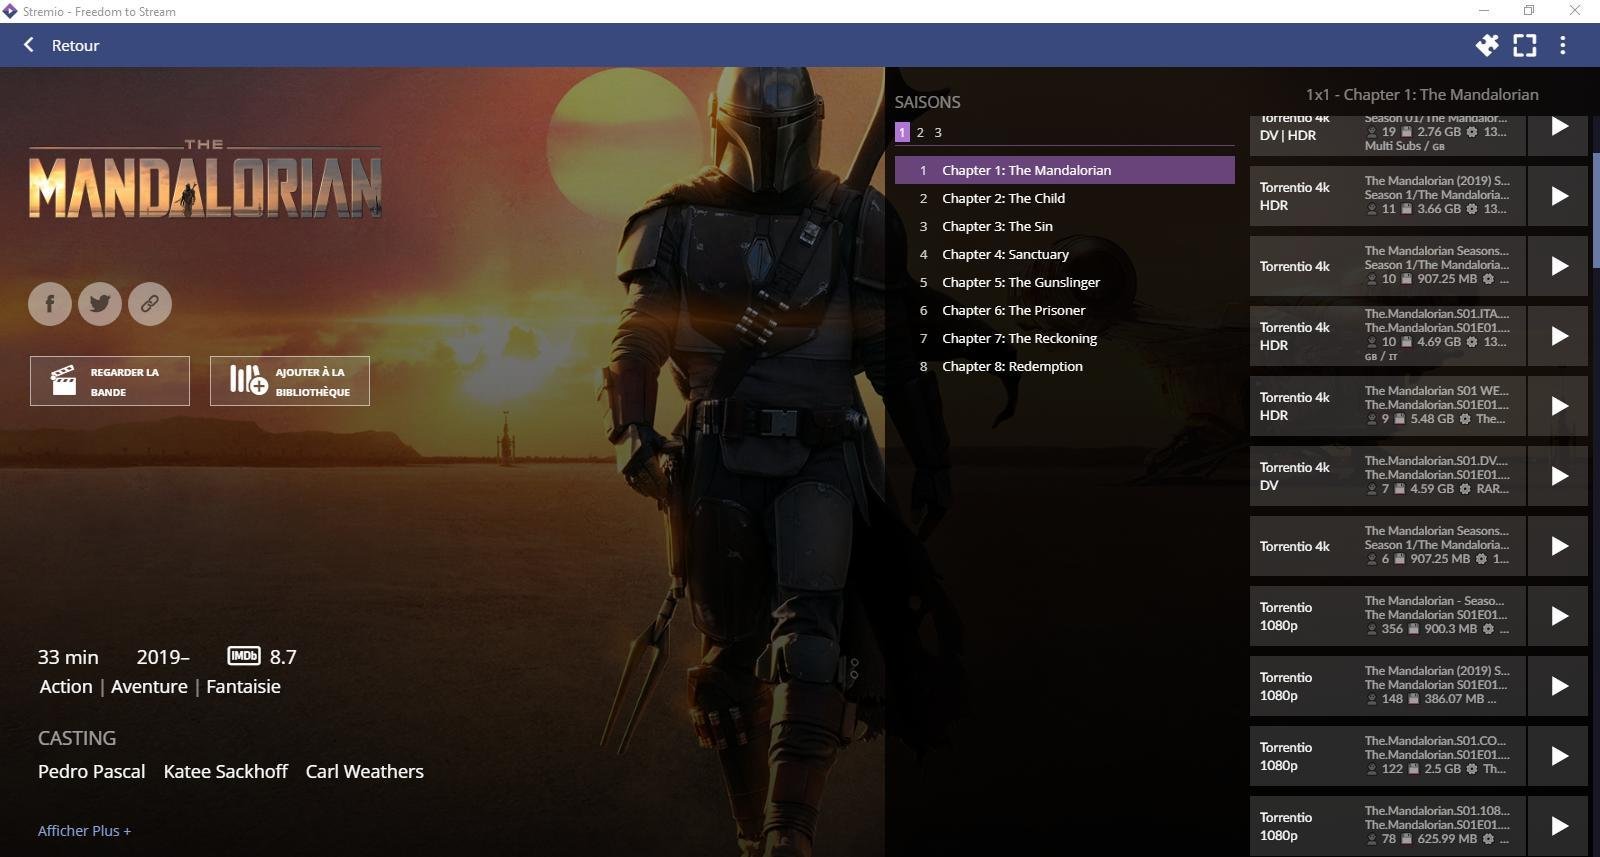The image size is (1600, 857).
Task: Minimize the Stremio window
Action: (x=1484, y=11)
